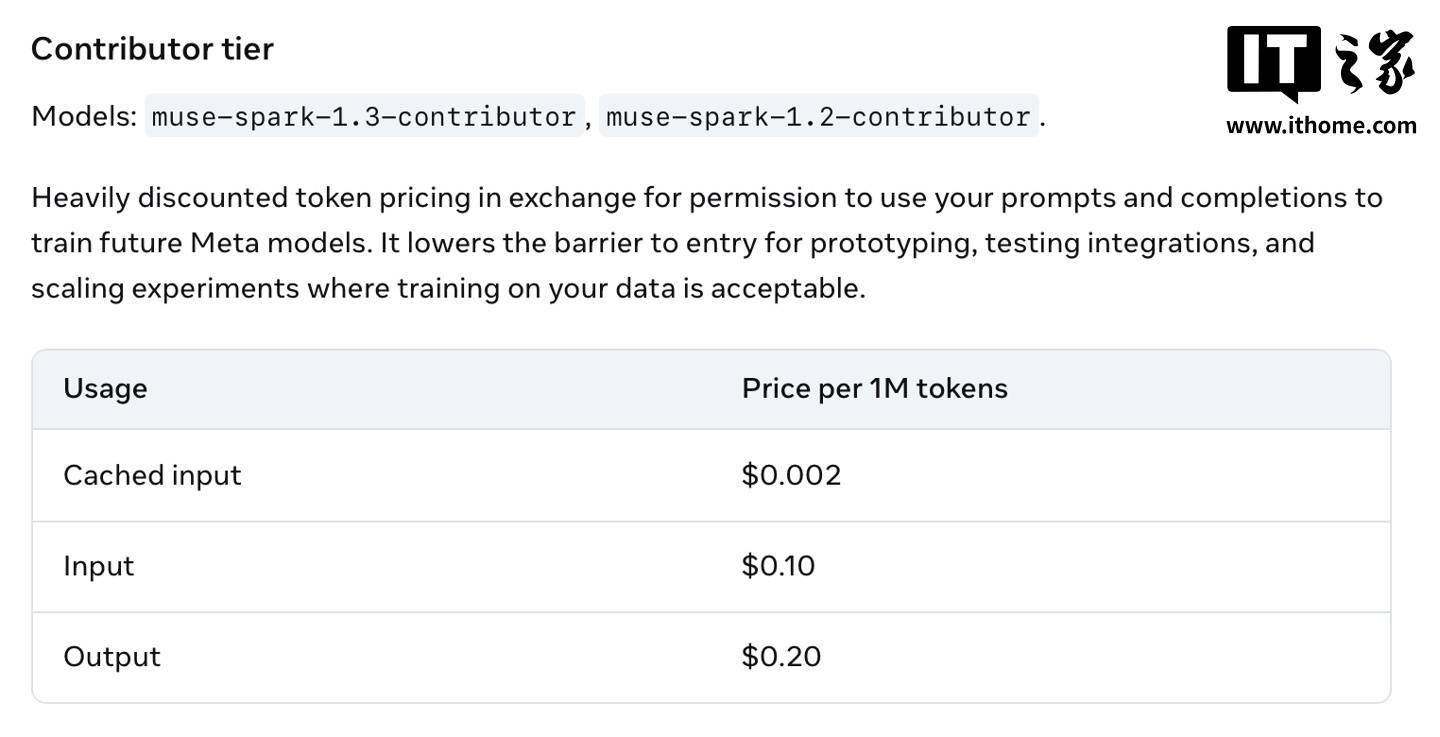Open the www.ithome.com link
1440x737 pixels.
[x=1321, y=125]
